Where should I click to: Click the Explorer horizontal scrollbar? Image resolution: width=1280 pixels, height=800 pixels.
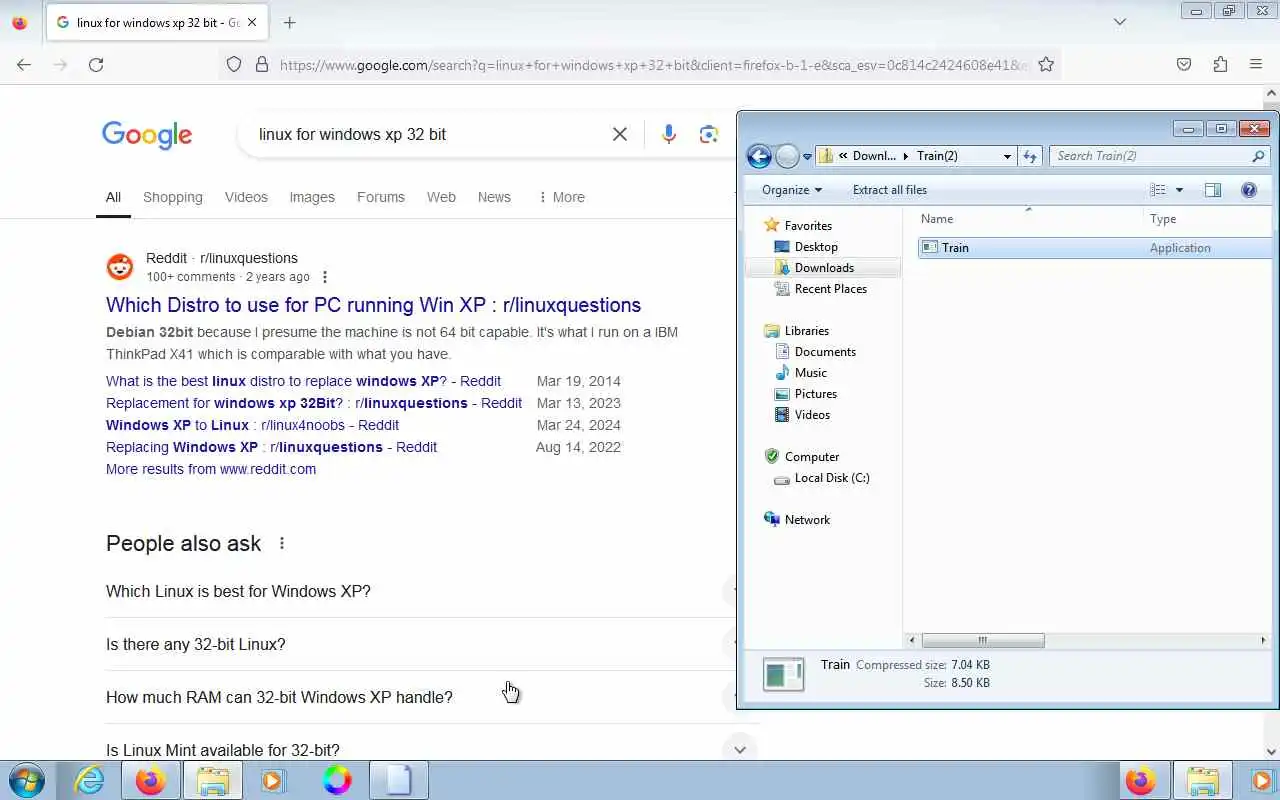pos(983,640)
